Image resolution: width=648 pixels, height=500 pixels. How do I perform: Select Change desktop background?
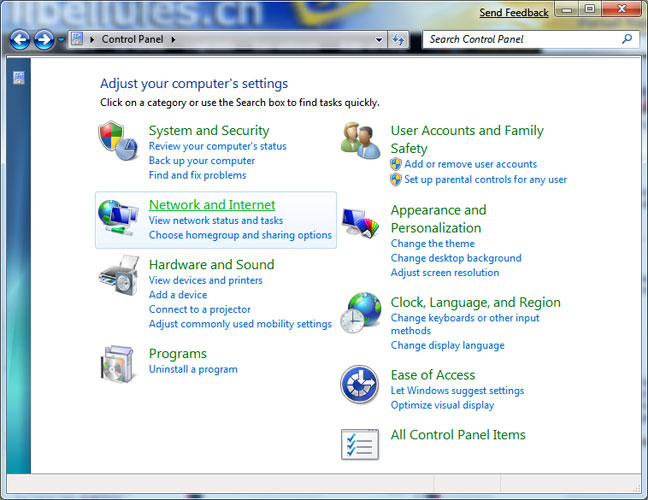[x=456, y=258]
